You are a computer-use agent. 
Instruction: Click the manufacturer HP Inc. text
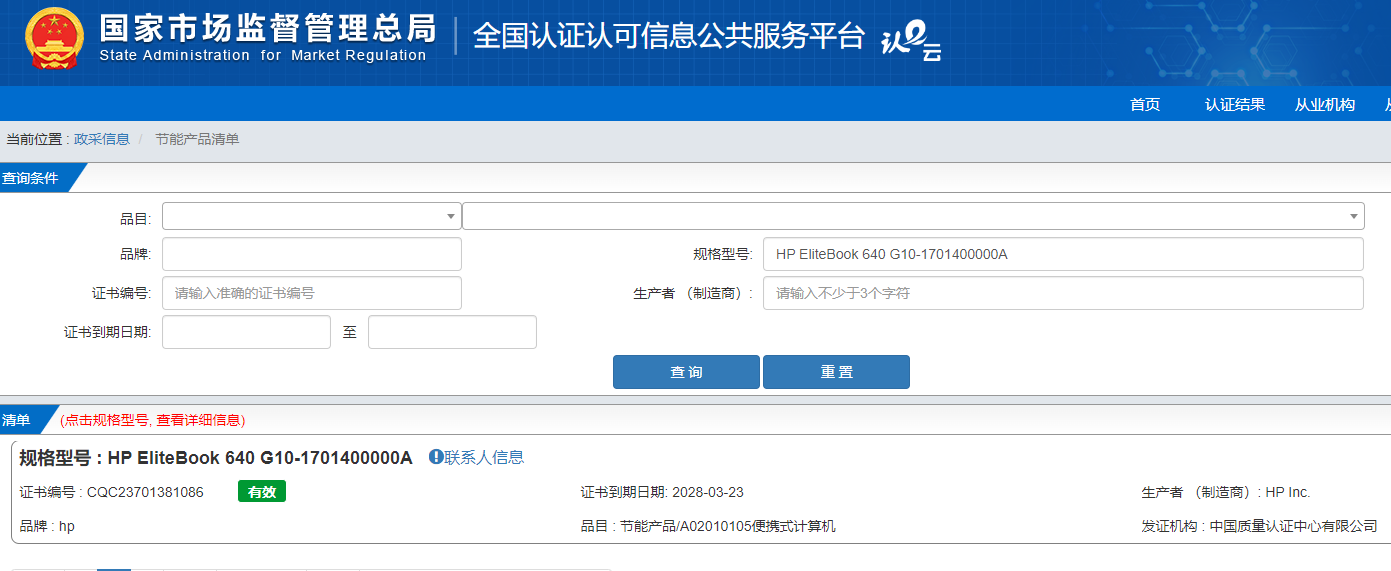click(x=1288, y=492)
